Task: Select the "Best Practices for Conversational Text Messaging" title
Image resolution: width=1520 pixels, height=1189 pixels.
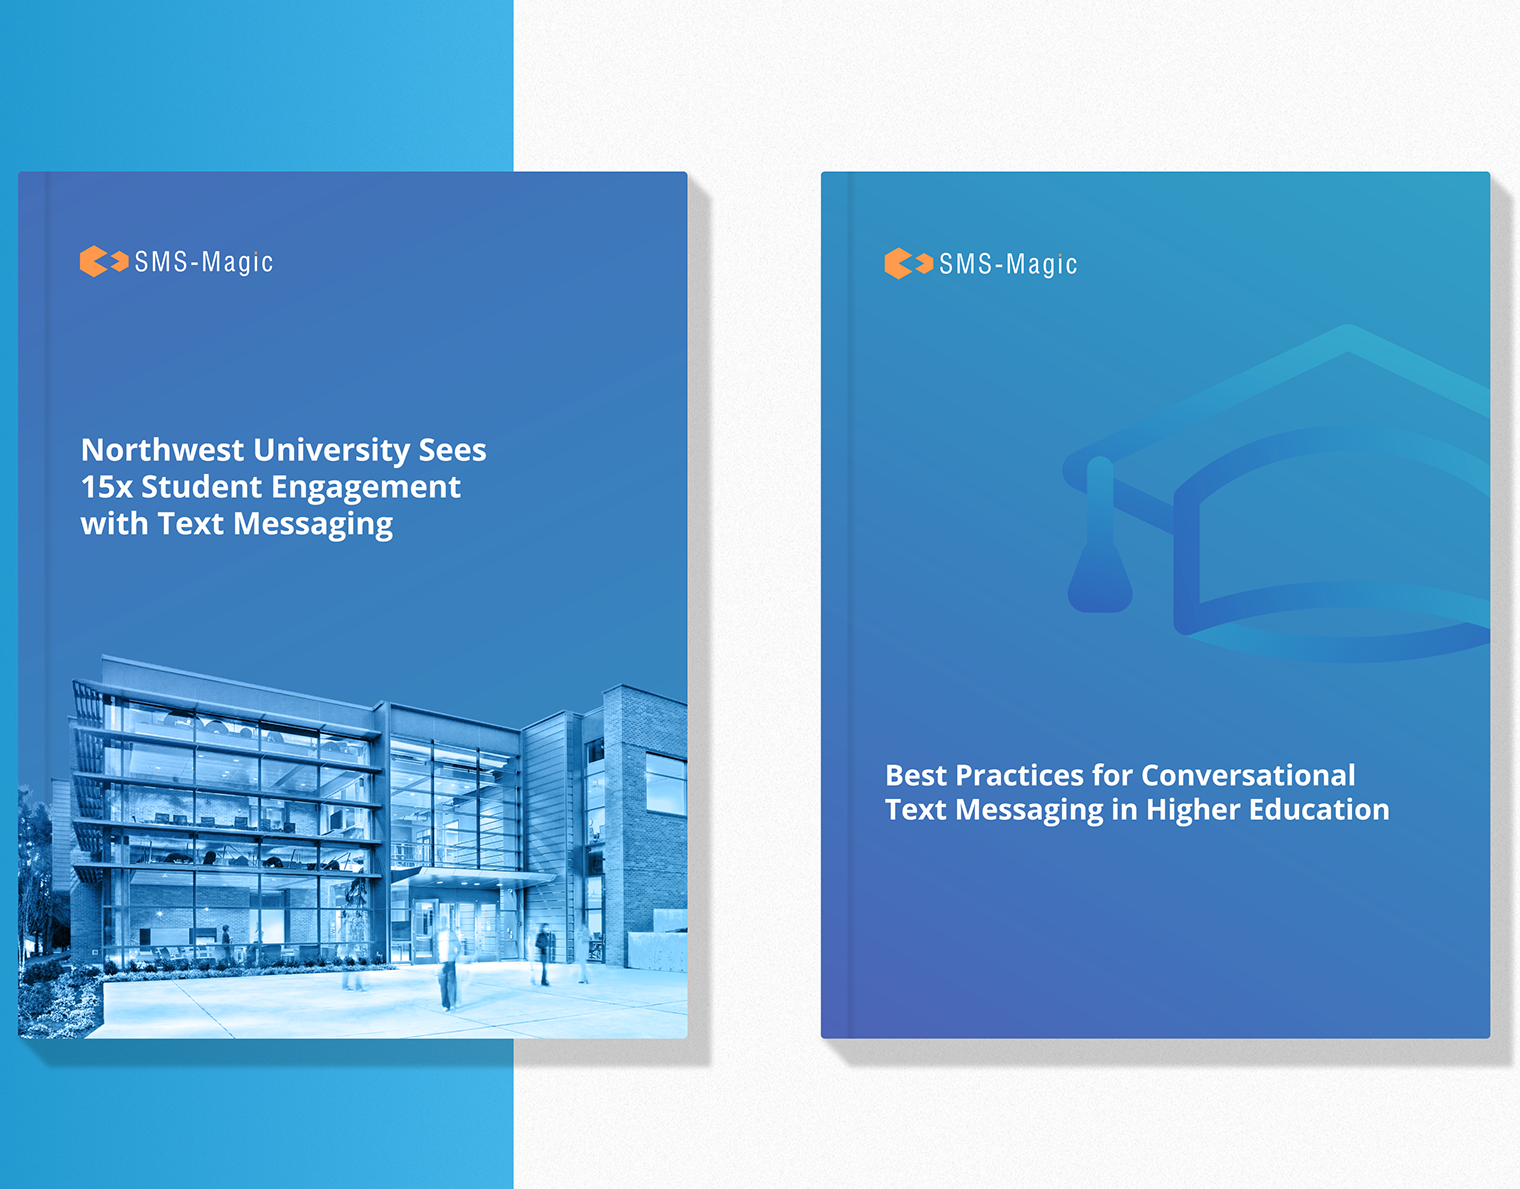Action: [1137, 792]
